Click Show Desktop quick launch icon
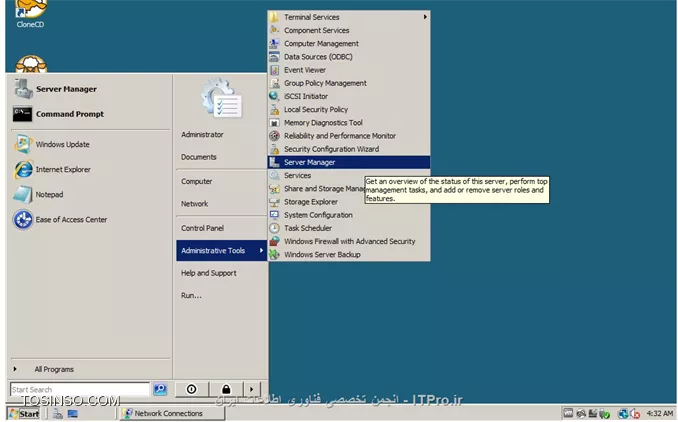Screen dimensions: 678x422 pos(72,414)
